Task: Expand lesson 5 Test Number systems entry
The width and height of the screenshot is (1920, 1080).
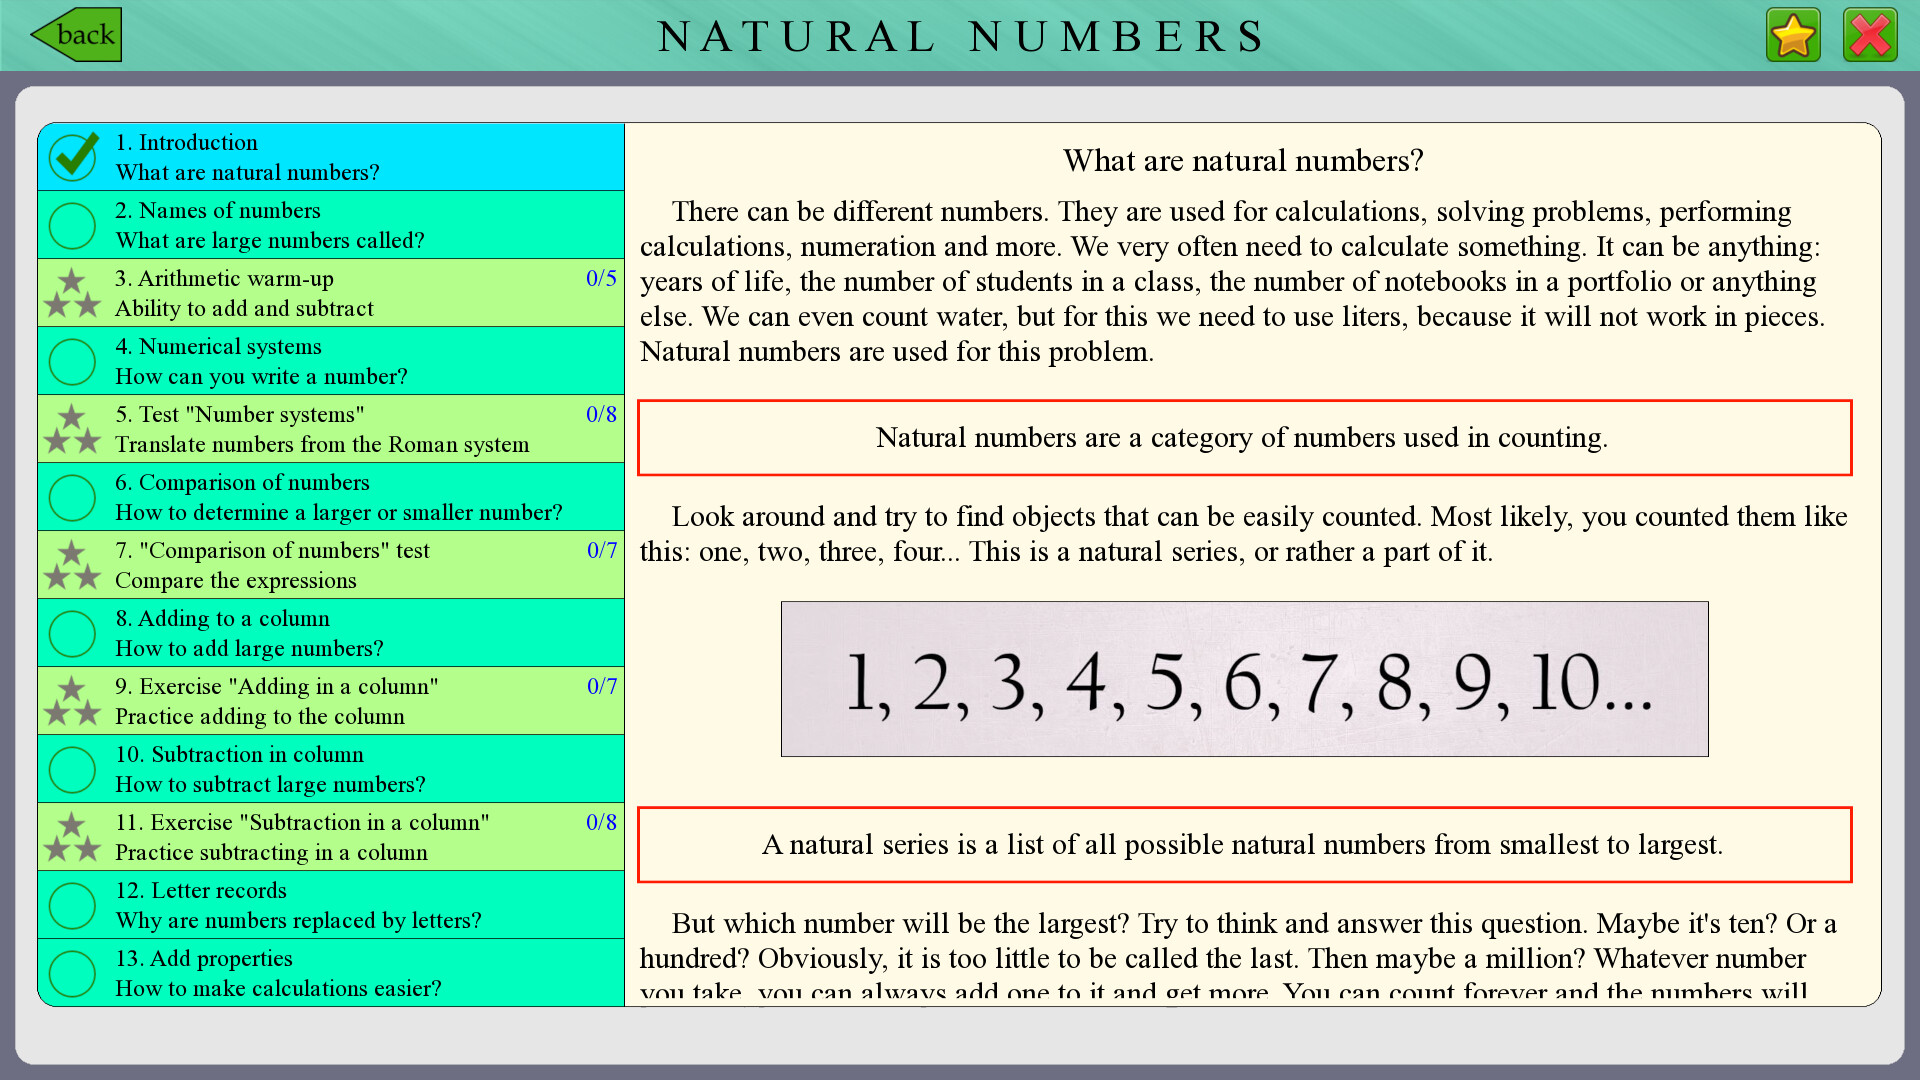Action: pyautogui.click(x=332, y=431)
